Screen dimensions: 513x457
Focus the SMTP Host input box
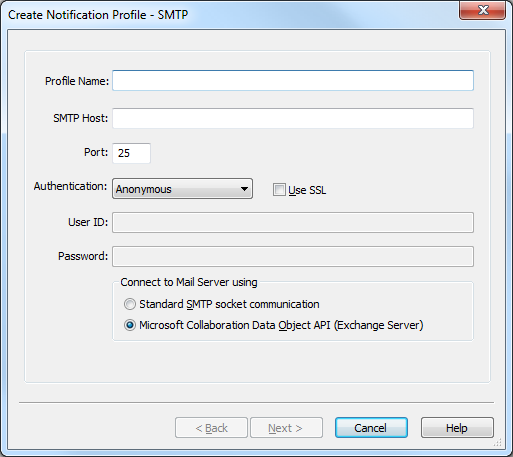click(293, 118)
